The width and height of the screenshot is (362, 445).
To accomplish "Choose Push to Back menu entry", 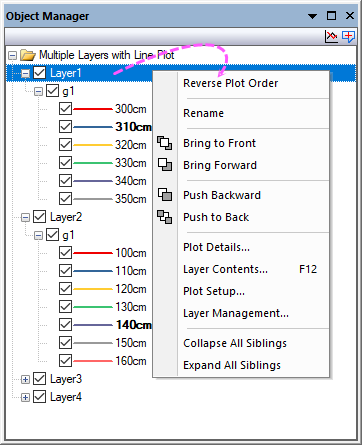I will 241,217.
